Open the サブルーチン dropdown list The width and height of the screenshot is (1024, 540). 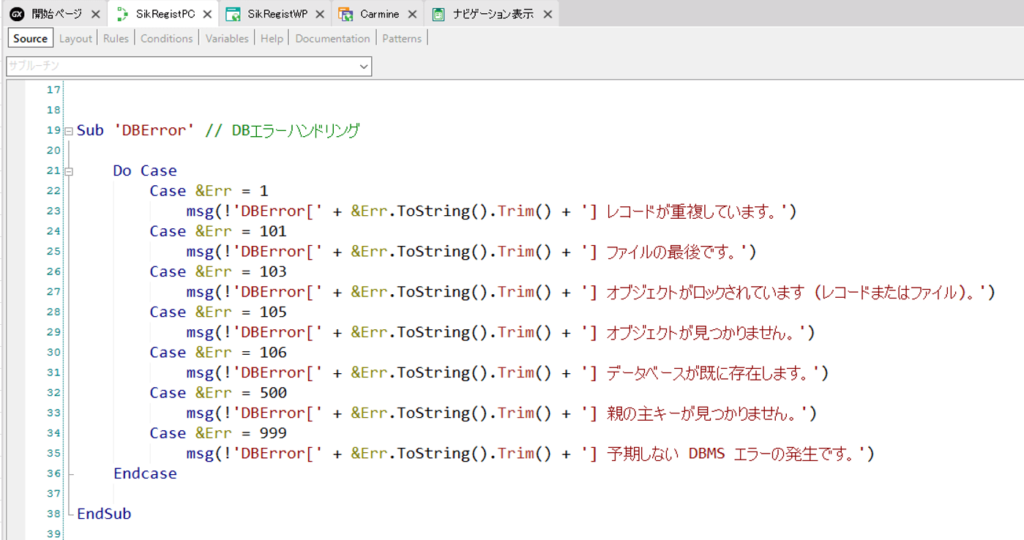(x=364, y=66)
